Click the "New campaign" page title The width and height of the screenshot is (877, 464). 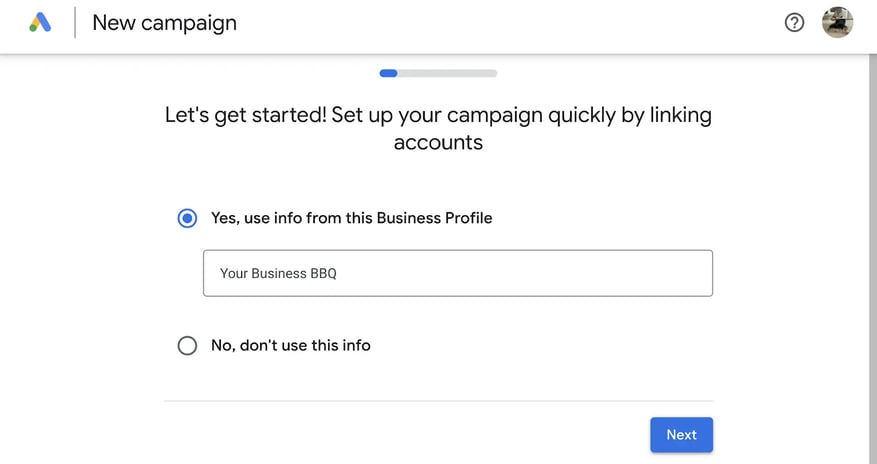coord(164,23)
